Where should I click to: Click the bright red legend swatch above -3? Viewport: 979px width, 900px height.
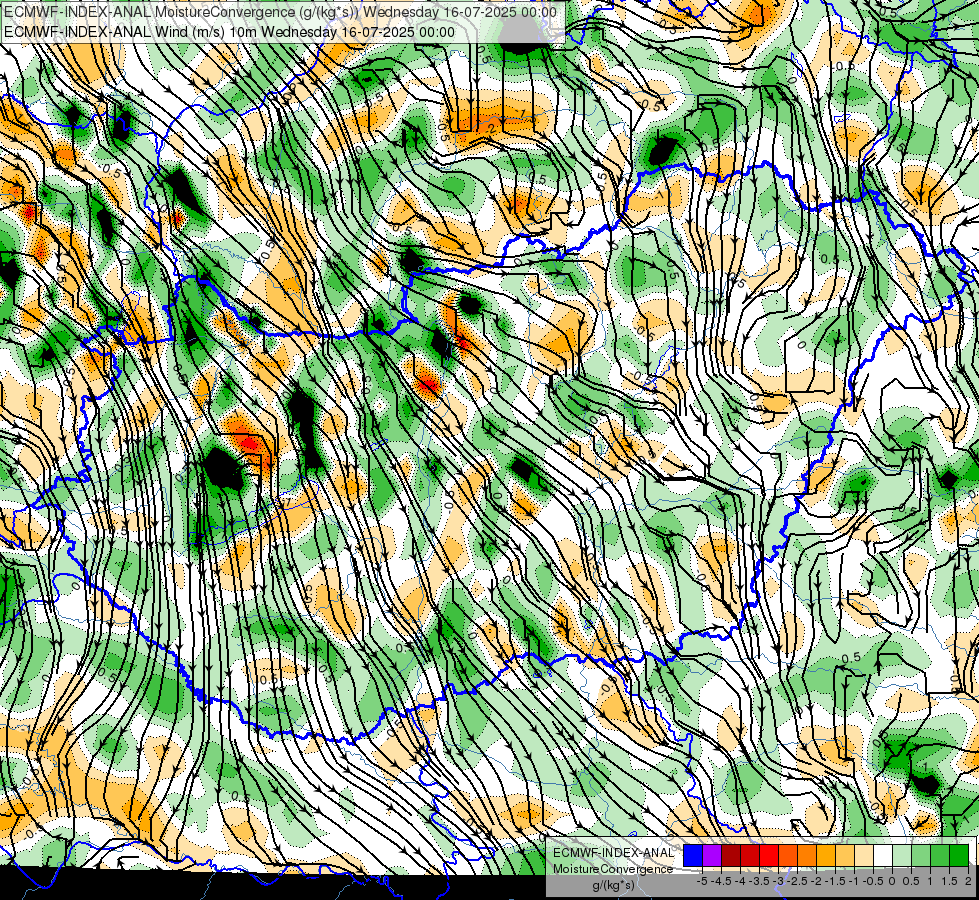click(769, 855)
